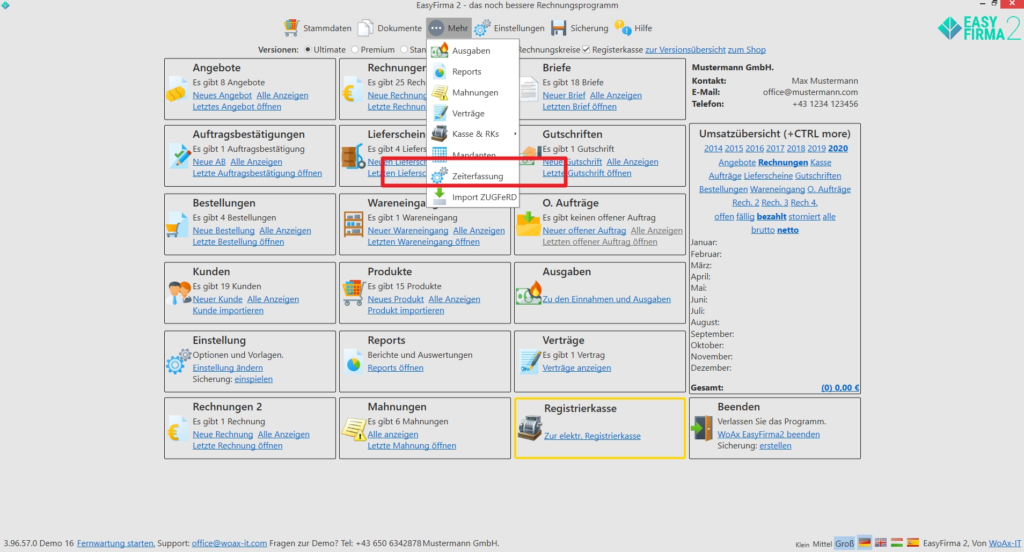1024x552 pixels.
Task: Open Zur elektr. Registrierkasse link
Action: [592, 436]
